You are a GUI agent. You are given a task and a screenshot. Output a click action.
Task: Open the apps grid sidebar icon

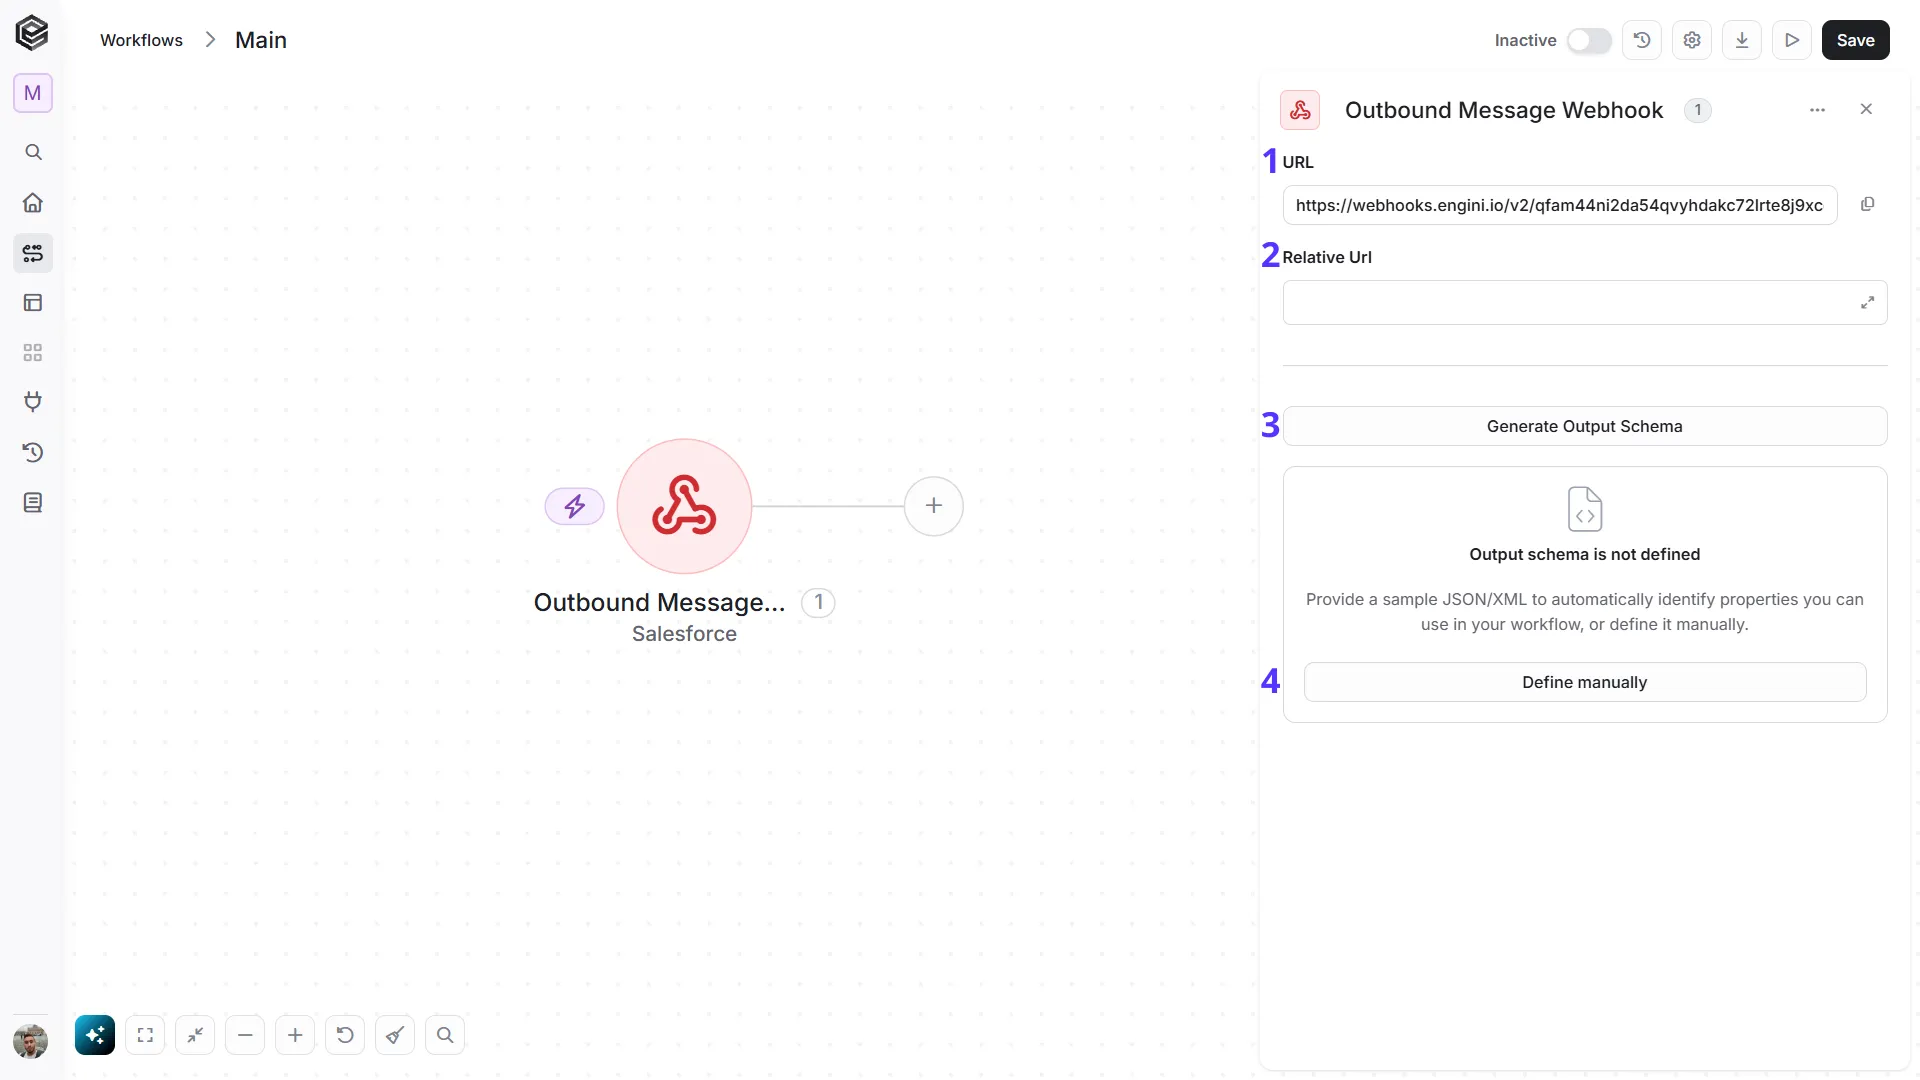(x=33, y=353)
